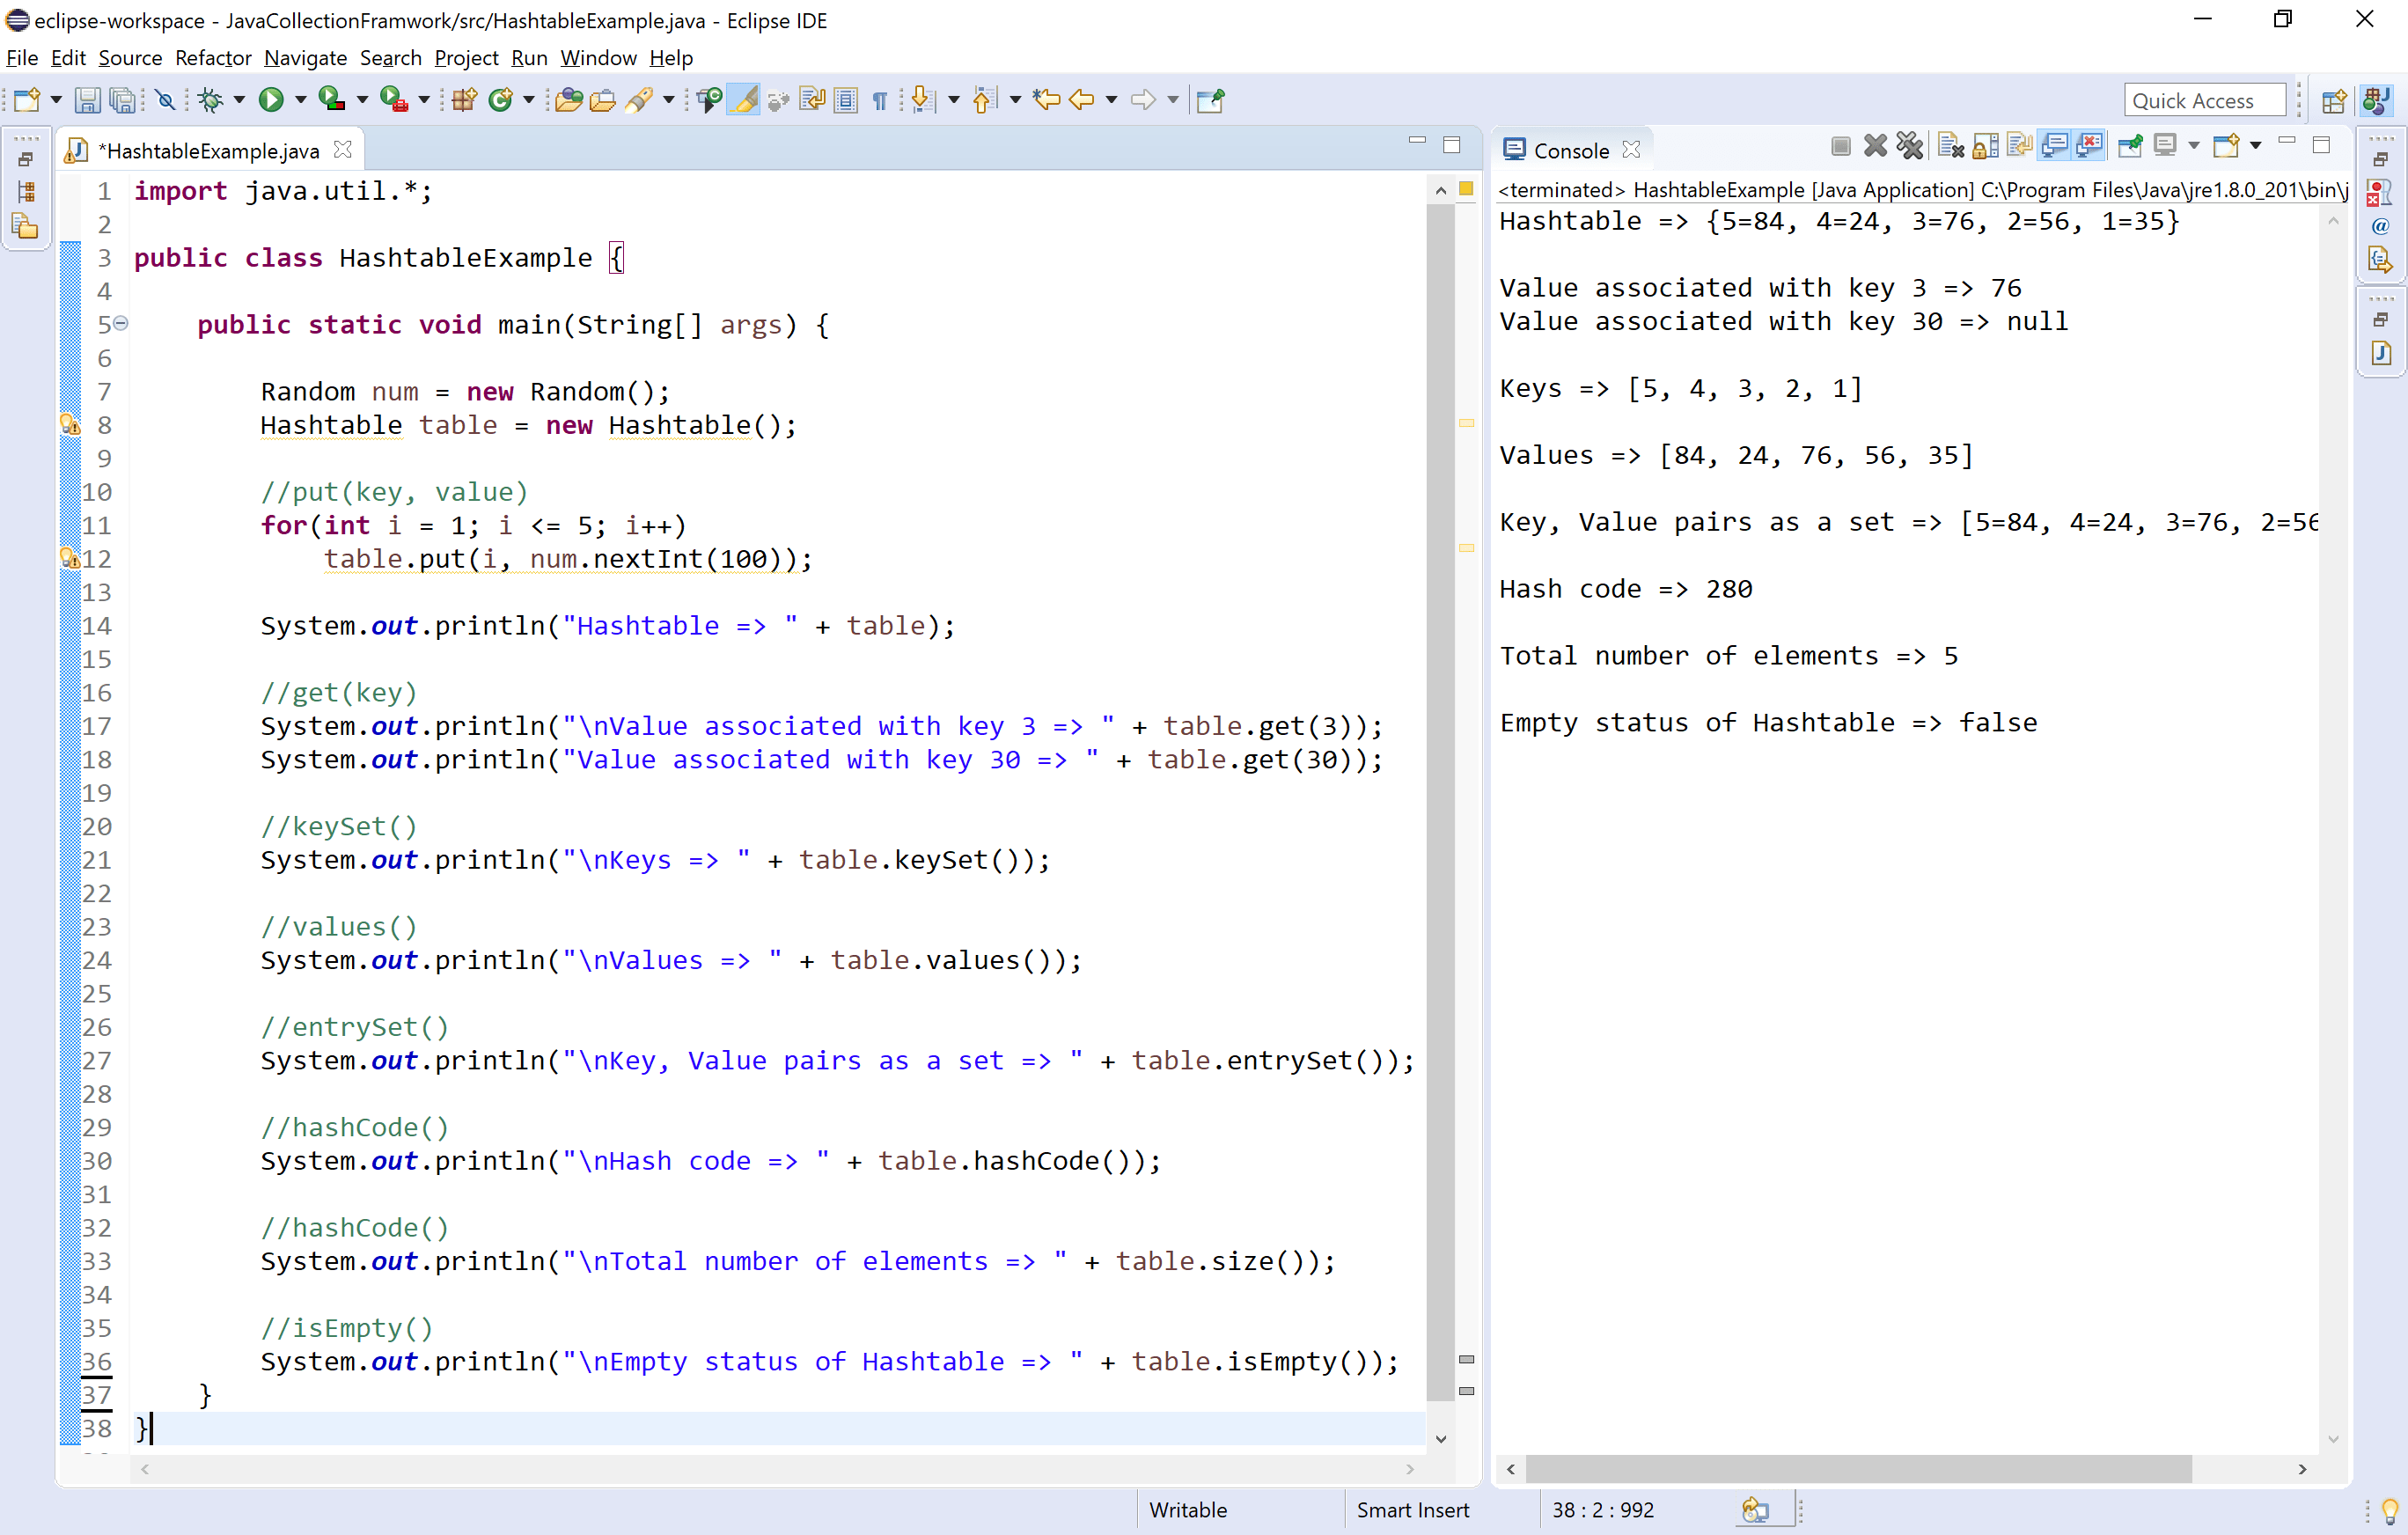Click the Save icon in the toolbar
The width and height of the screenshot is (2408, 1535).
(87, 100)
